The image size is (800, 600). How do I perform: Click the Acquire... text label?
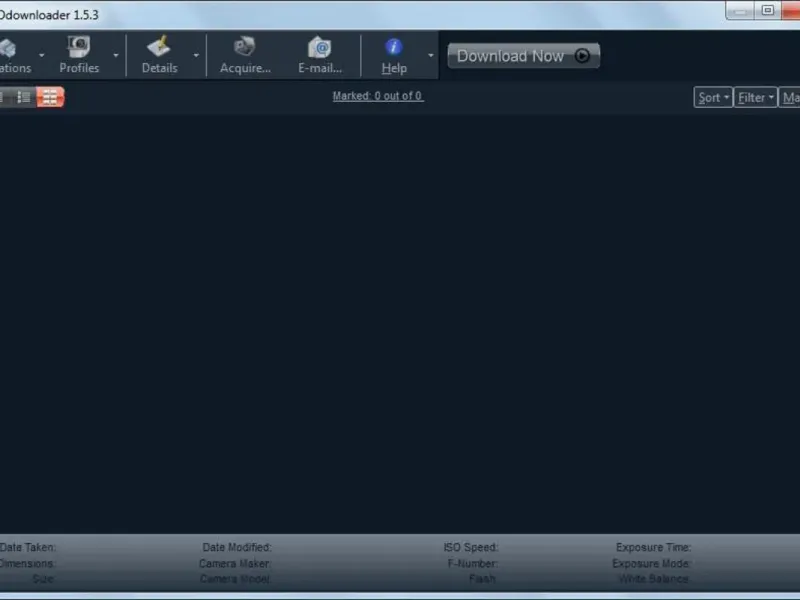point(245,68)
